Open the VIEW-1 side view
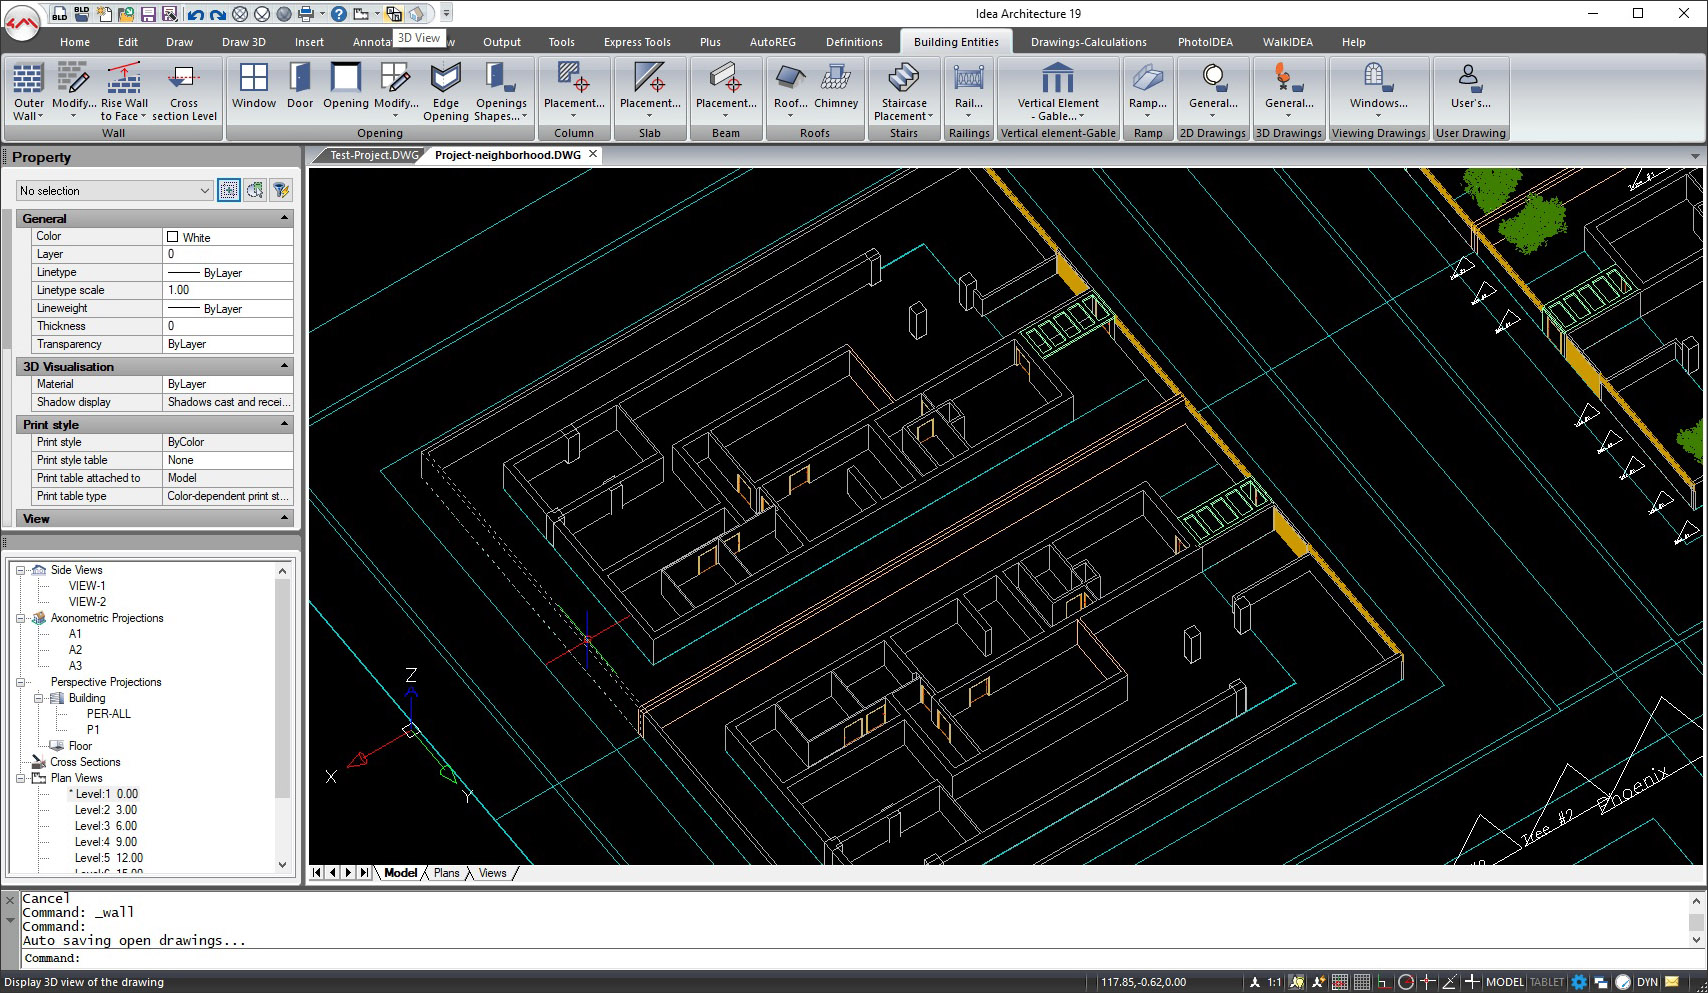Screen dimensions: 1708x993 tap(87, 586)
